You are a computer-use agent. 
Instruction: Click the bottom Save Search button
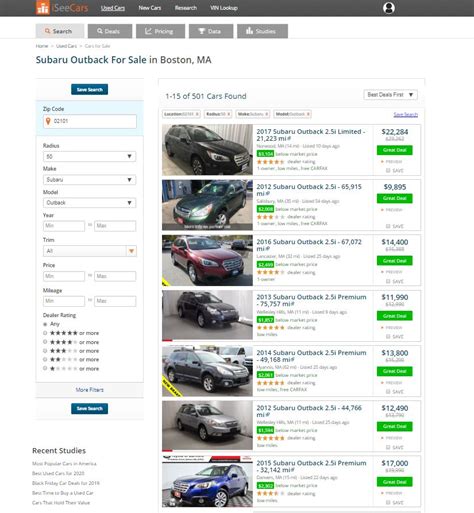pyautogui.click(x=89, y=408)
